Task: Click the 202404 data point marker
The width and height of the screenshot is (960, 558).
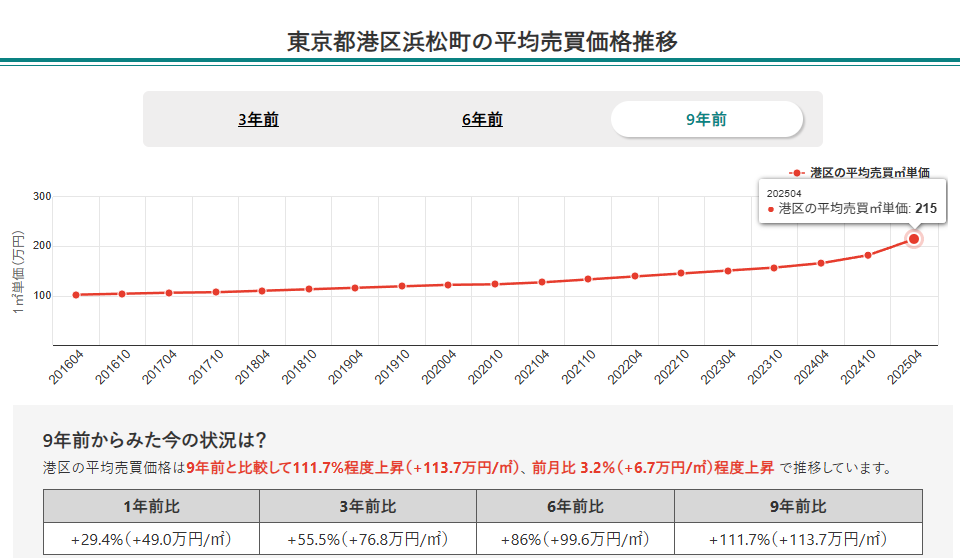Action: click(821, 263)
